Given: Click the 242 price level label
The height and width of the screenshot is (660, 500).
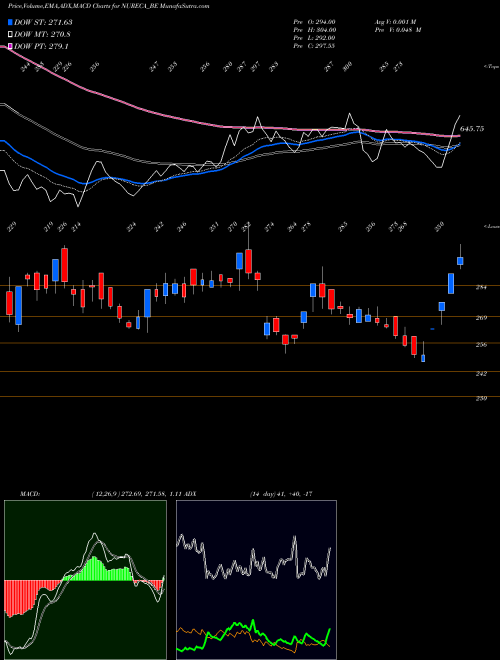Looking at the screenshot, I should pos(481,373).
